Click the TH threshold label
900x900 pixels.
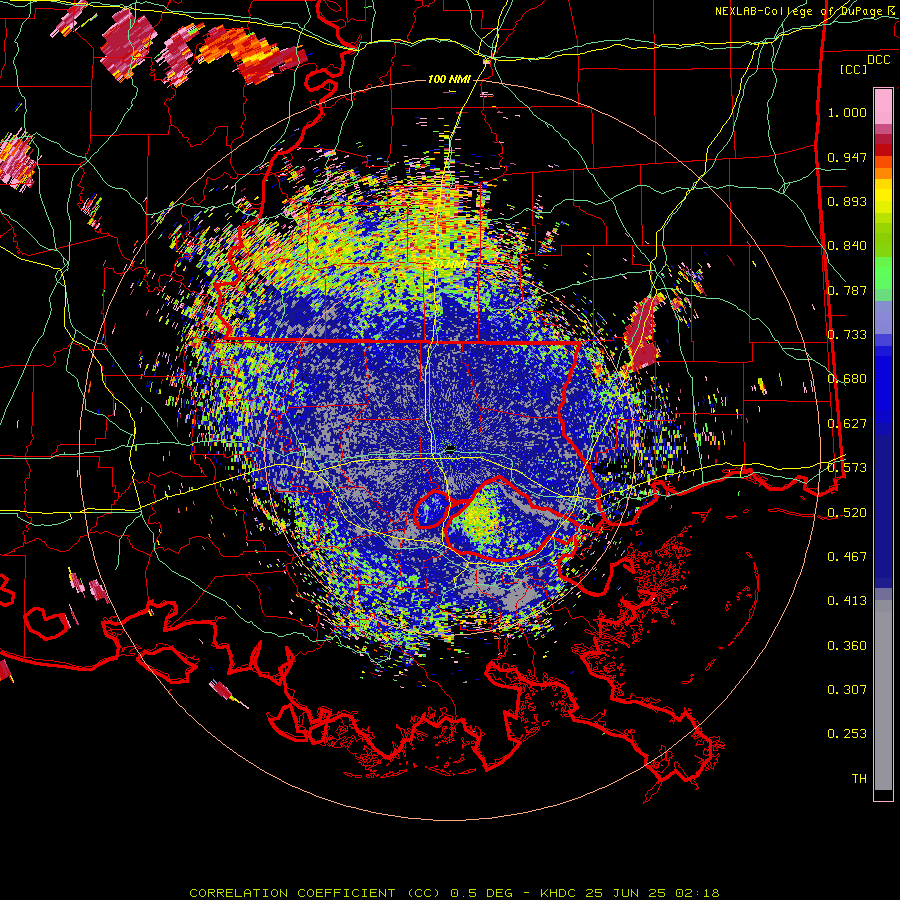point(859,779)
